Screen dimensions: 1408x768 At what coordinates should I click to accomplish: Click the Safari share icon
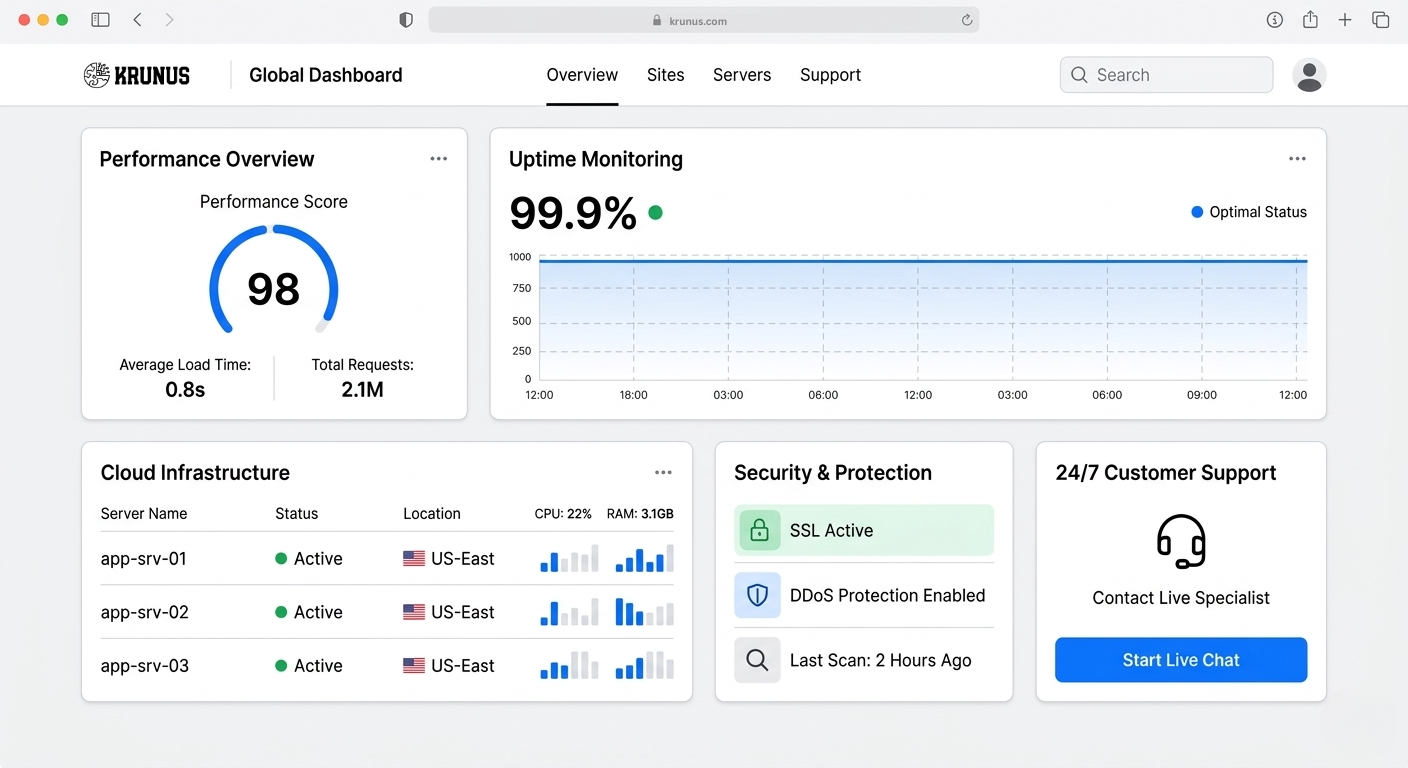tap(1310, 20)
